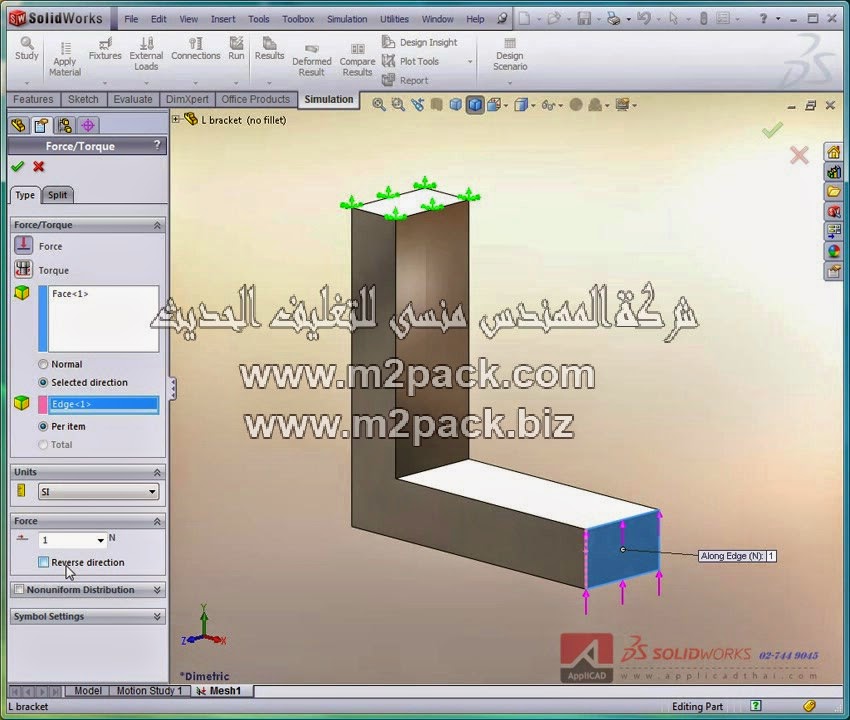
Task: Select Torque type icon
Action: tap(23, 269)
